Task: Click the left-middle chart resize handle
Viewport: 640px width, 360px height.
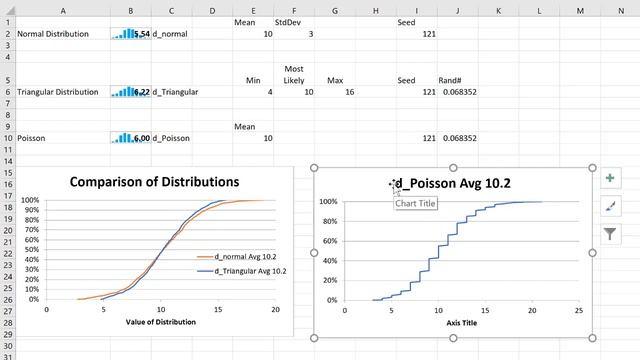Action: pyautogui.click(x=314, y=253)
